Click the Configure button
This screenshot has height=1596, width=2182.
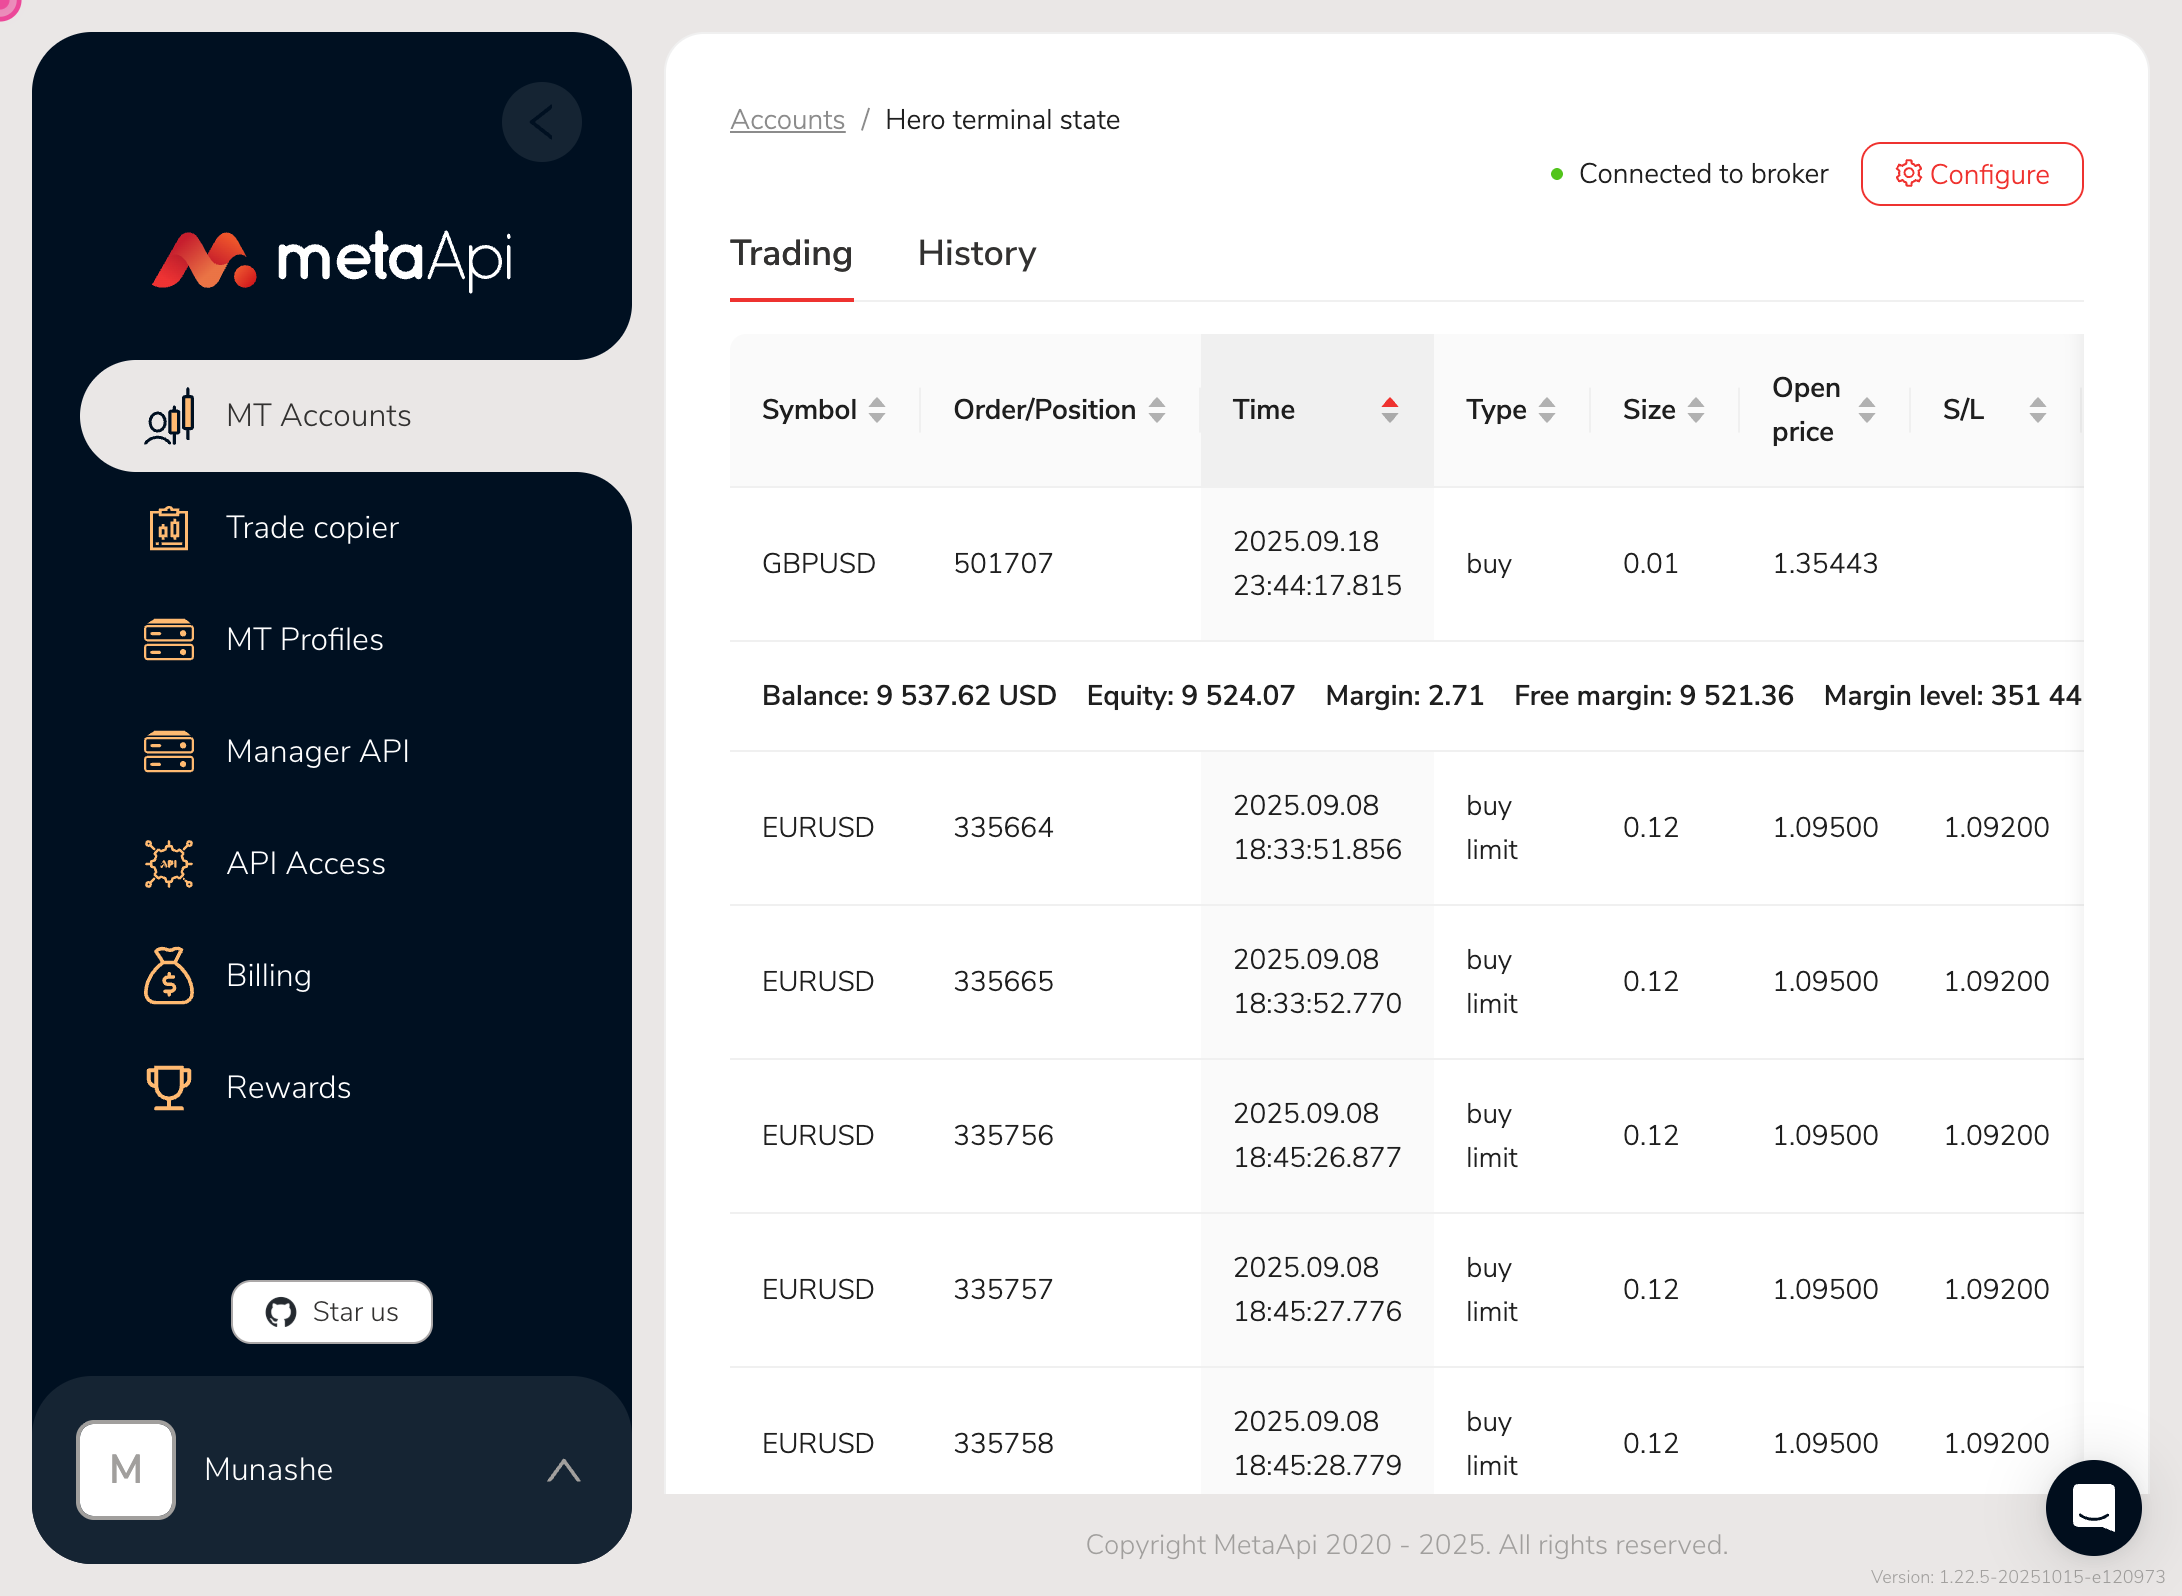coord(1971,174)
